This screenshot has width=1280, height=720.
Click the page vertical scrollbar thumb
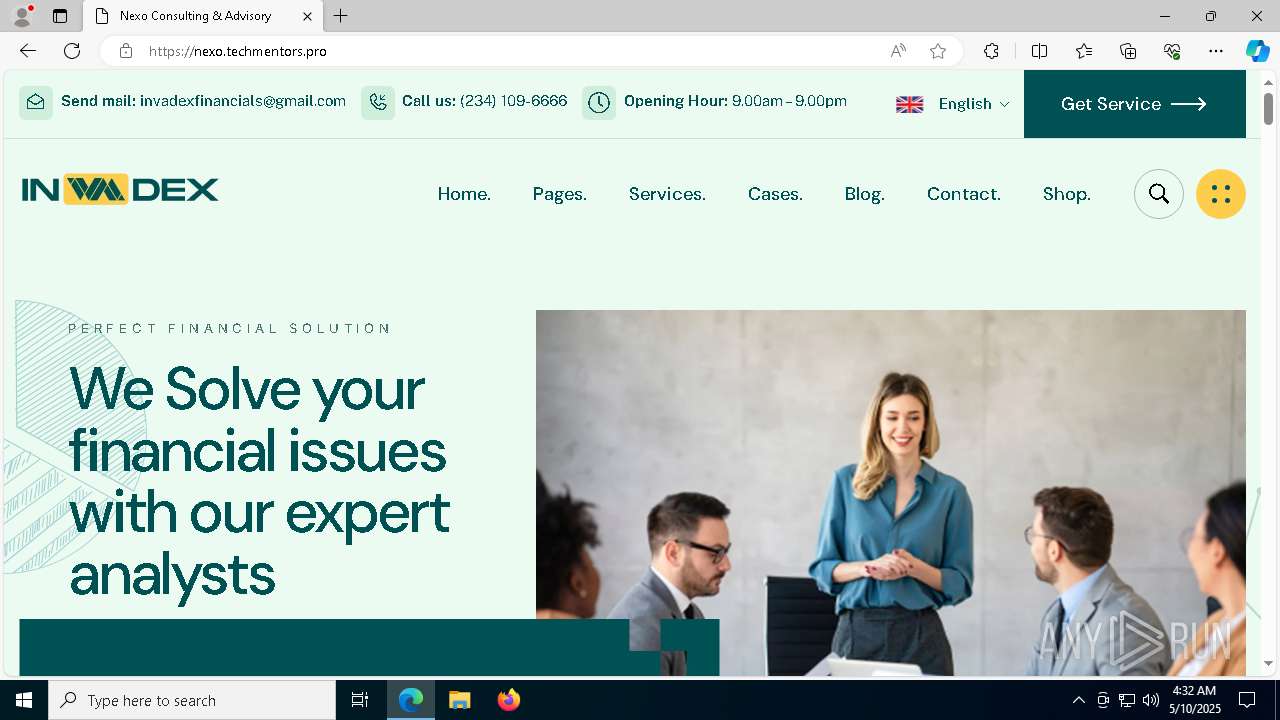[1268, 108]
